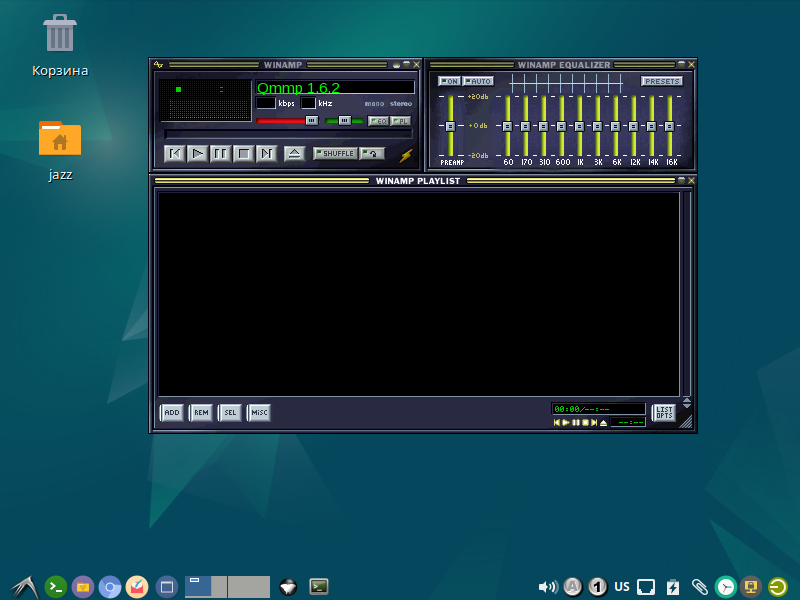Click the Qmmp 1.6.2 song title display
Image resolution: width=800 pixels, height=600 pixels.
(335, 88)
